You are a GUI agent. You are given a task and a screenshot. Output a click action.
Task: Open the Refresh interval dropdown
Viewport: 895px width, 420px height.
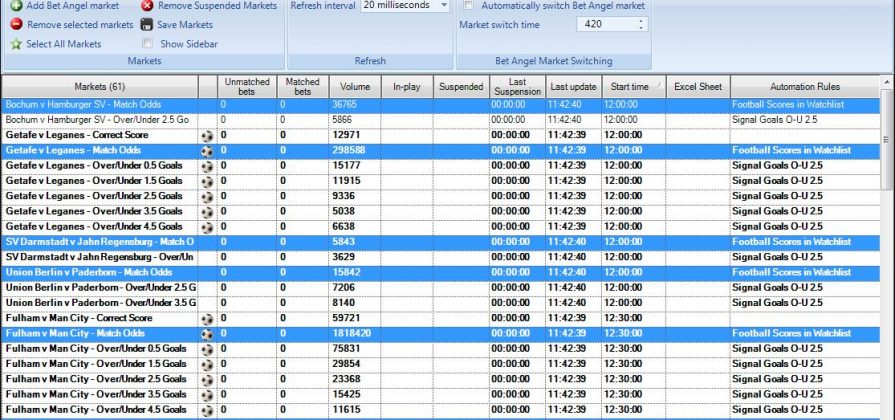(444, 6)
